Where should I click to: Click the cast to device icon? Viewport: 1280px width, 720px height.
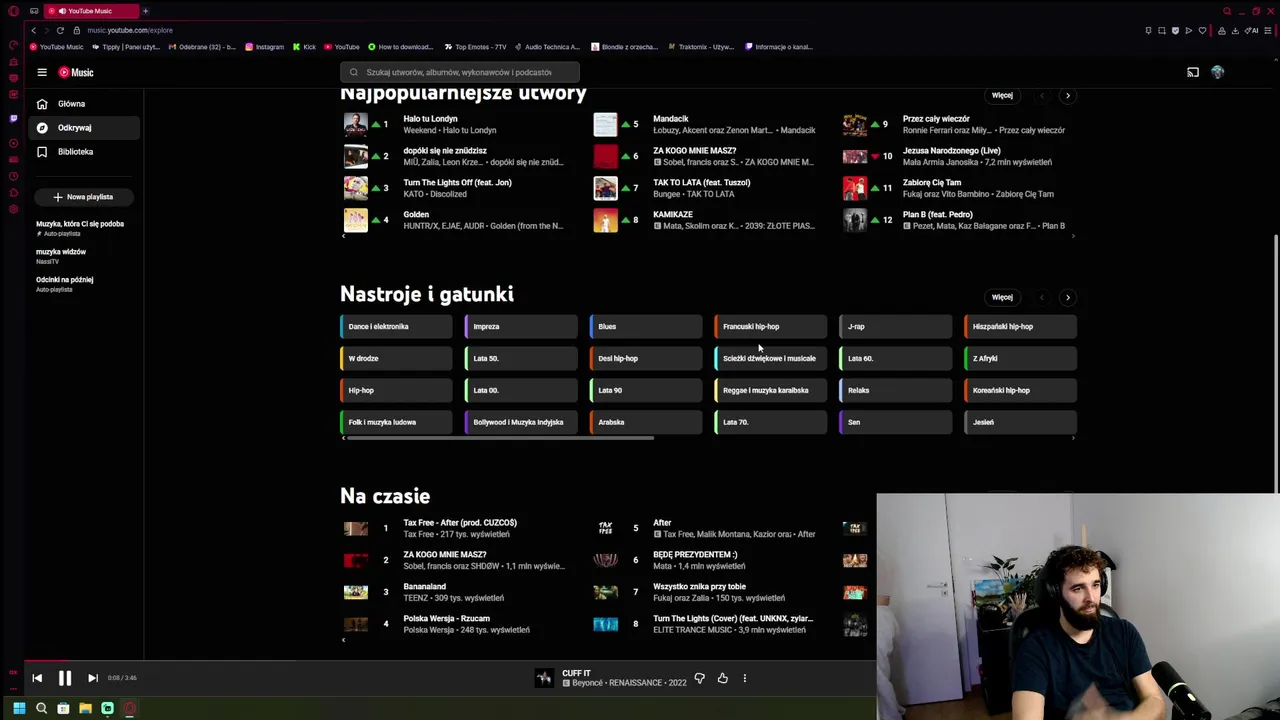pos(1192,72)
